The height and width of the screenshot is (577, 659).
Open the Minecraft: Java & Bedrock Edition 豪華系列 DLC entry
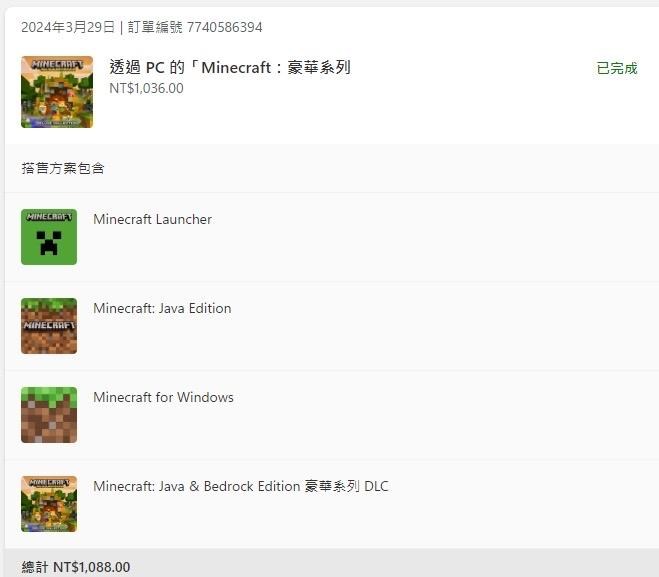click(241, 486)
